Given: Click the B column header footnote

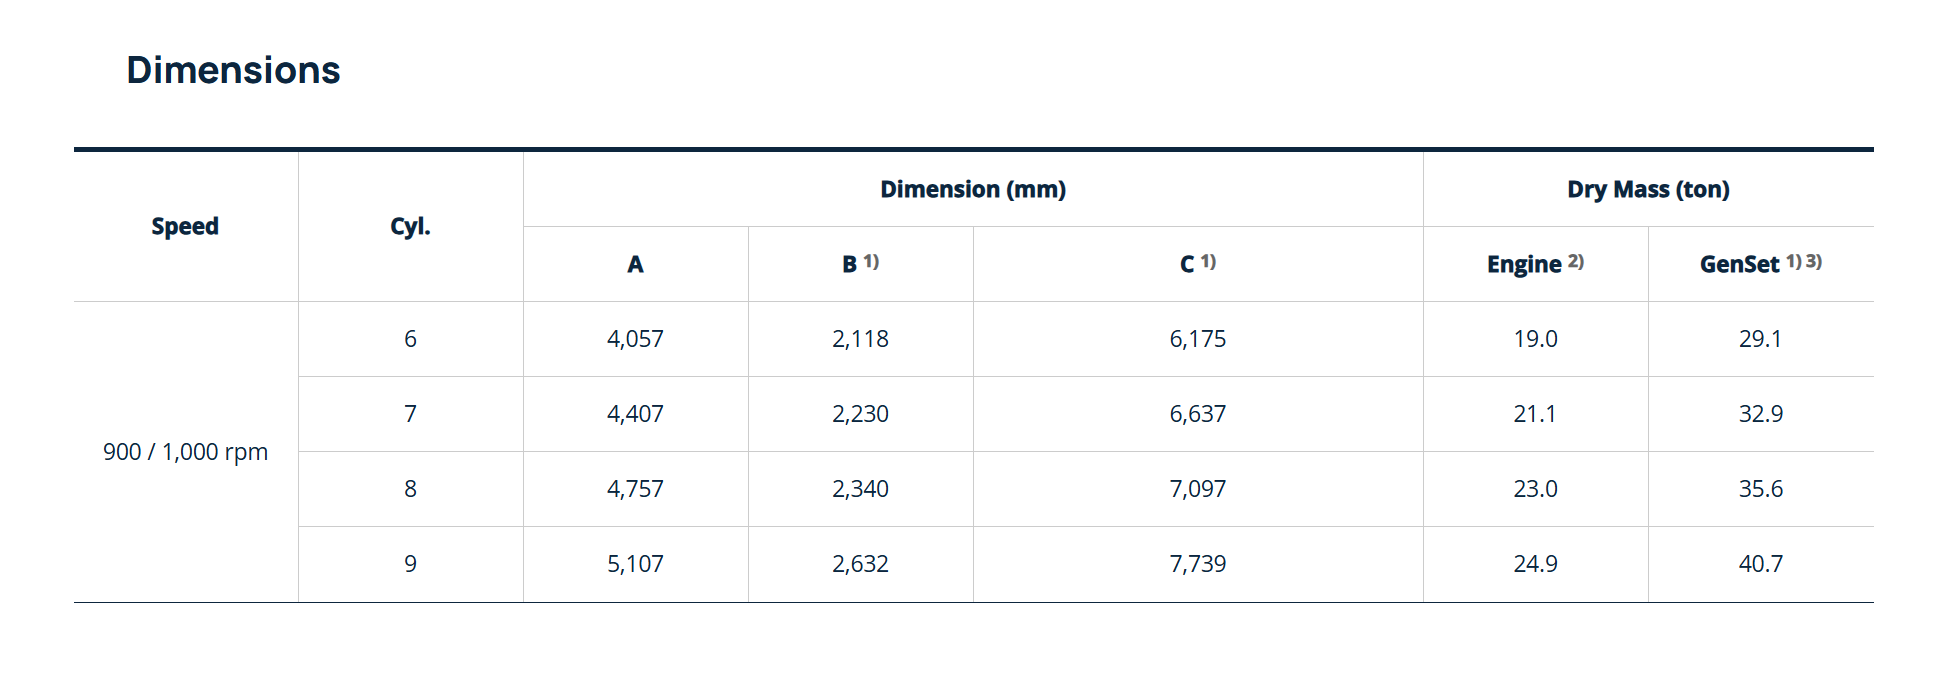Looking at the screenshot, I should click(x=871, y=261).
